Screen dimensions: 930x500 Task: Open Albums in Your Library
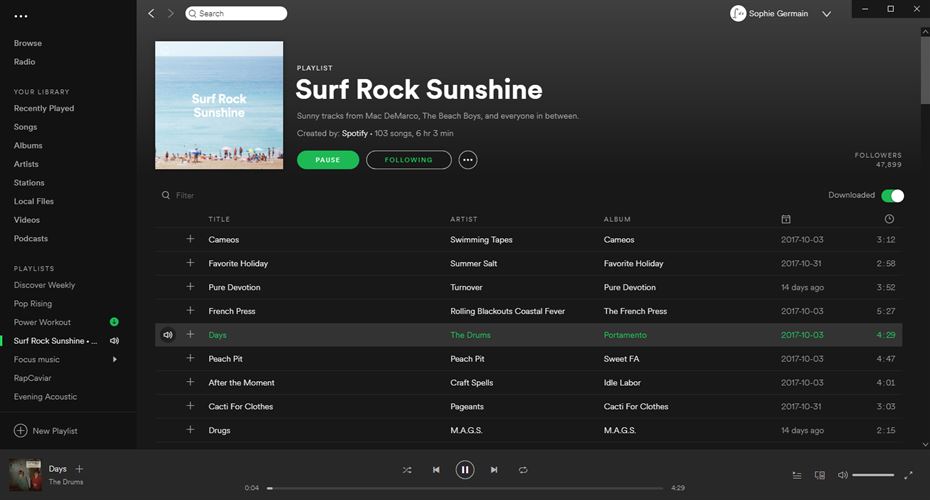(28, 145)
